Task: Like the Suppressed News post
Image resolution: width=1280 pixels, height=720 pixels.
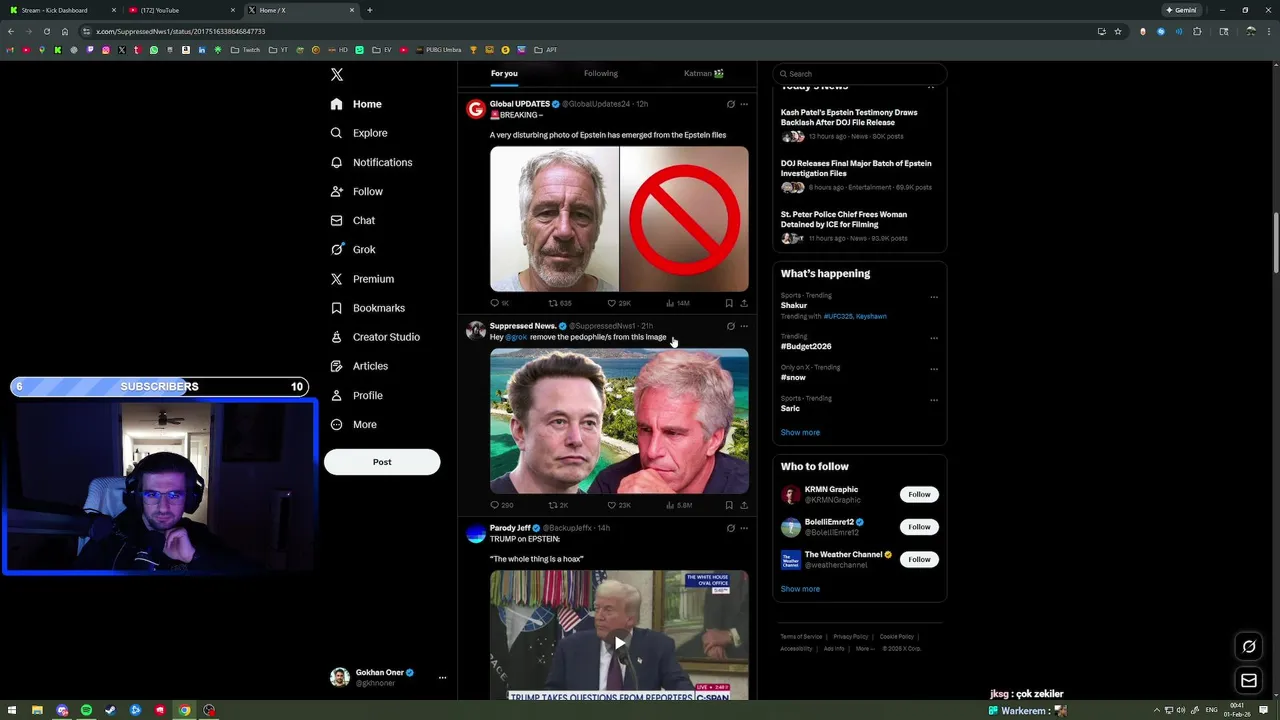Action: [619, 505]
